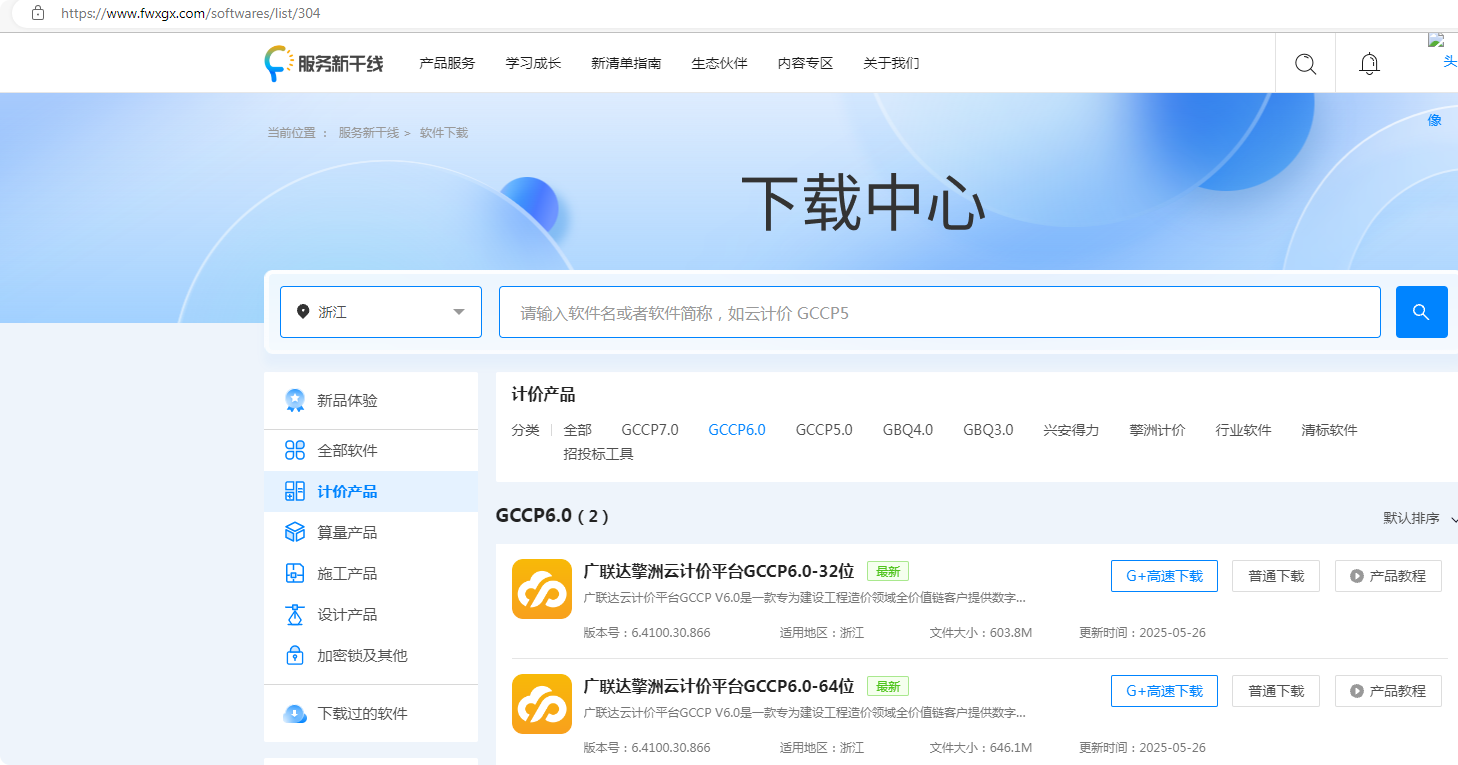Screen dimensions: 1458x765
Task: Click the location pin icon in province selector
Action: pos(303,311)
